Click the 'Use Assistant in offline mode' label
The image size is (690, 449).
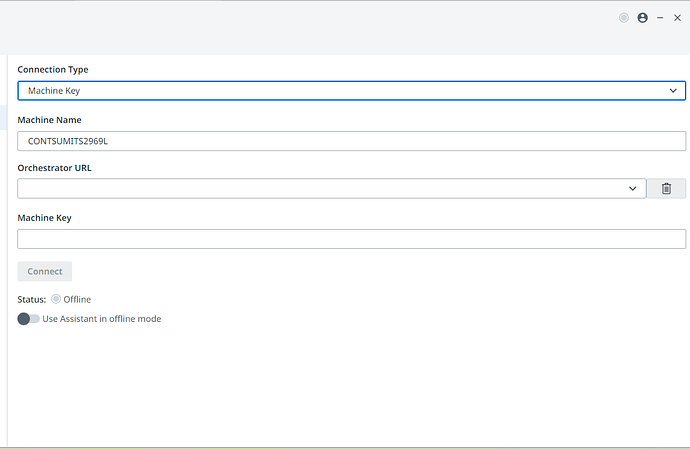[102, 319]
